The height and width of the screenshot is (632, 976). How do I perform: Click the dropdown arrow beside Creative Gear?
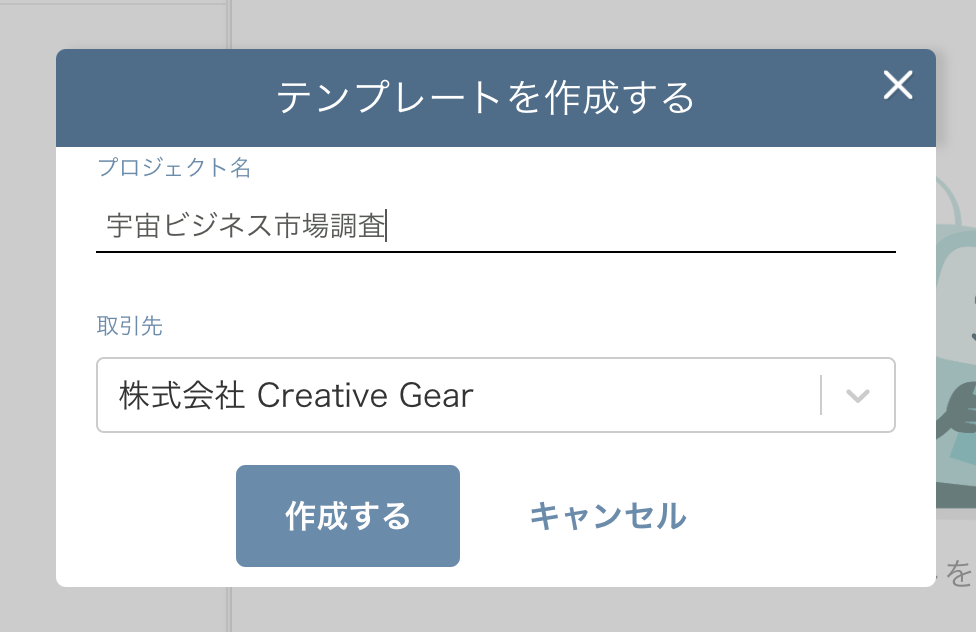855,395
